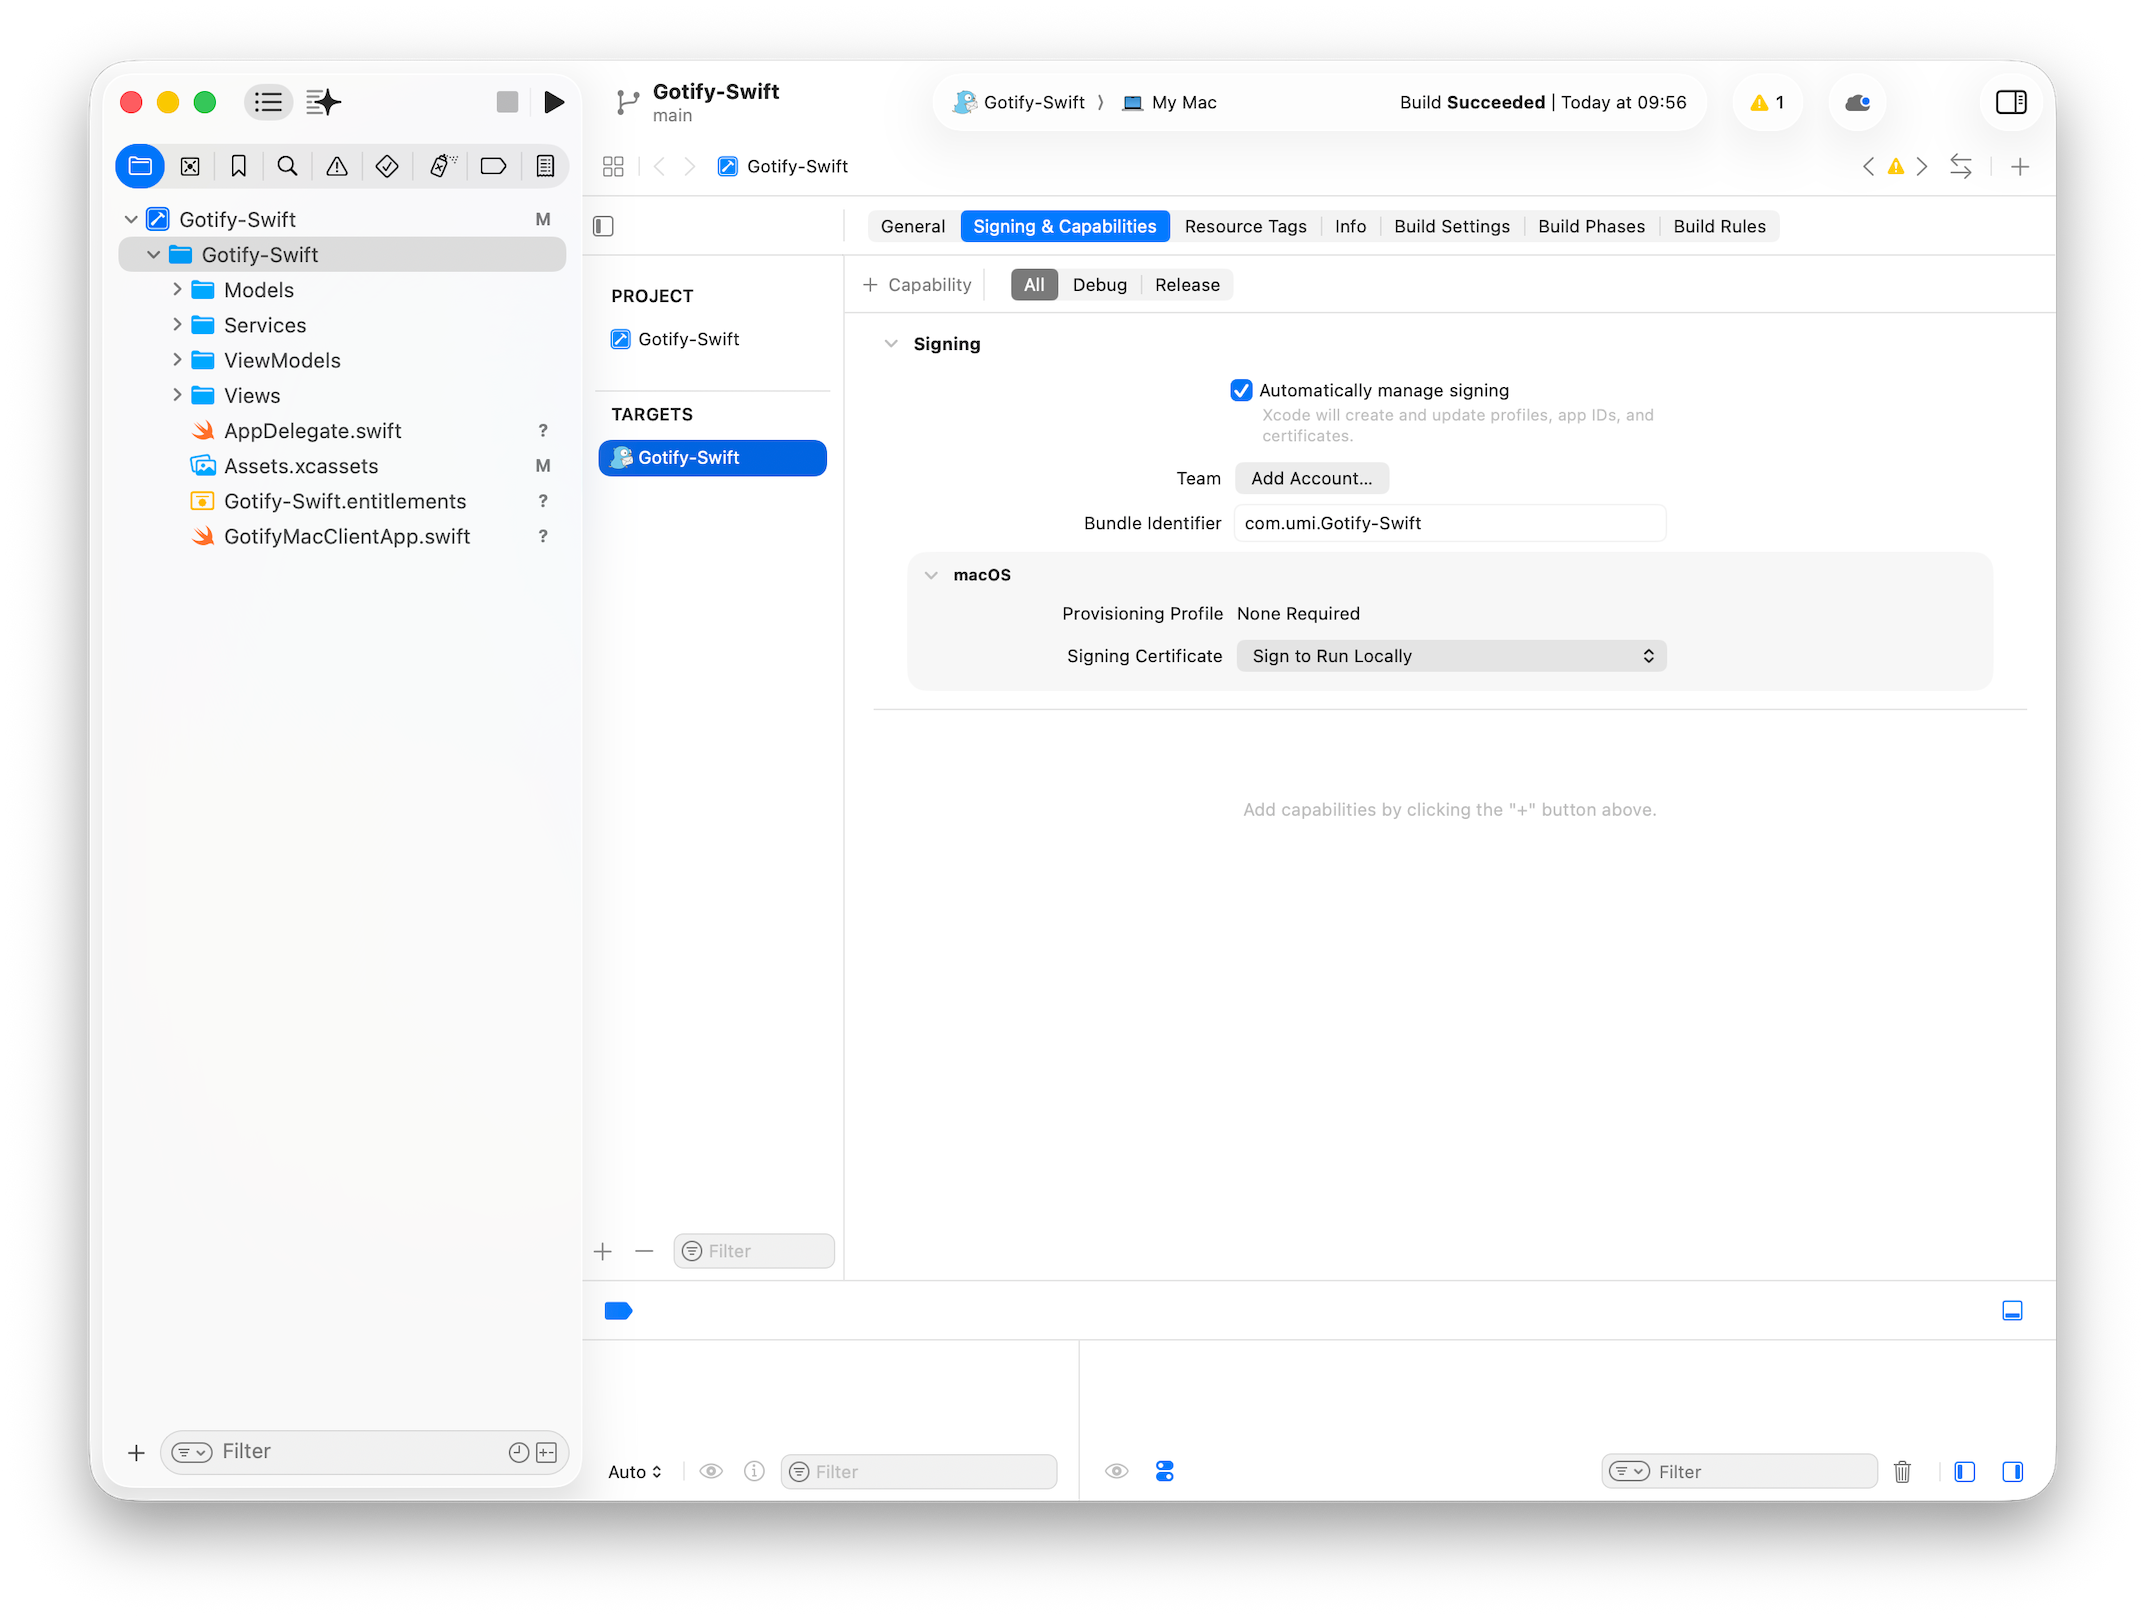2145x1619 pixels.
Task: Open the Signing Certificate dropdown
Action: (x=1451, y=656)
